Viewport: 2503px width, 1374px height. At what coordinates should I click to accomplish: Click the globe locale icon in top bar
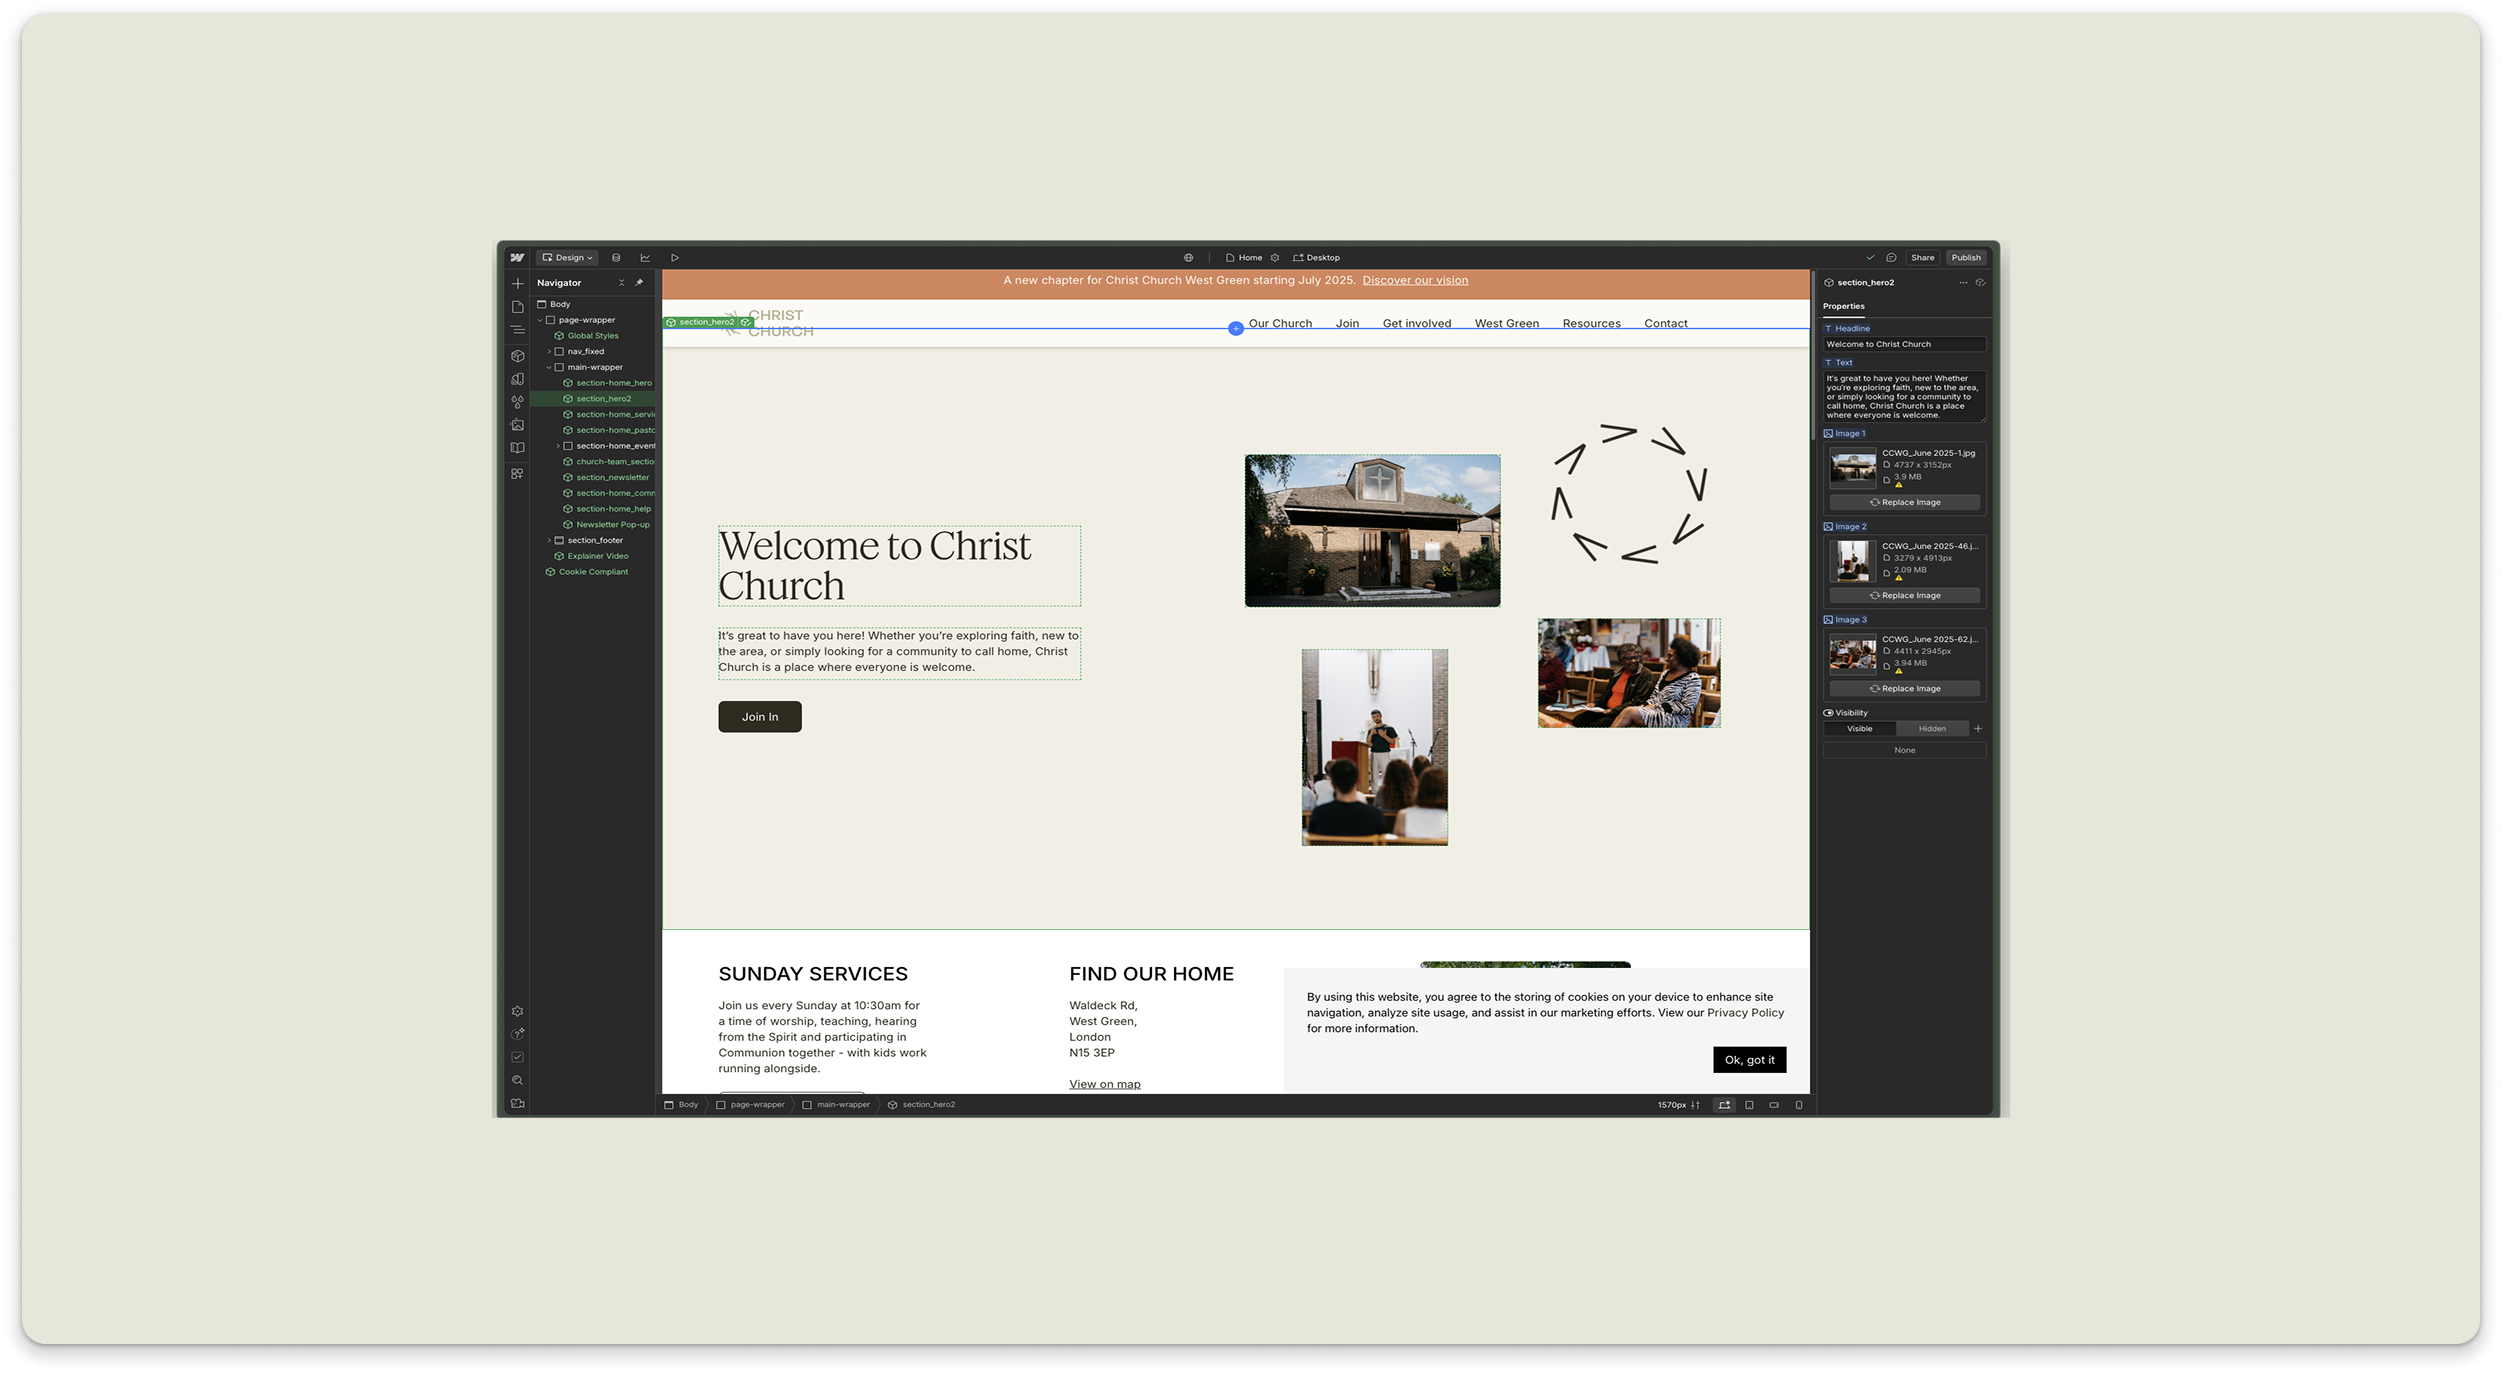pyautogui.click(x=1188, y=257)
